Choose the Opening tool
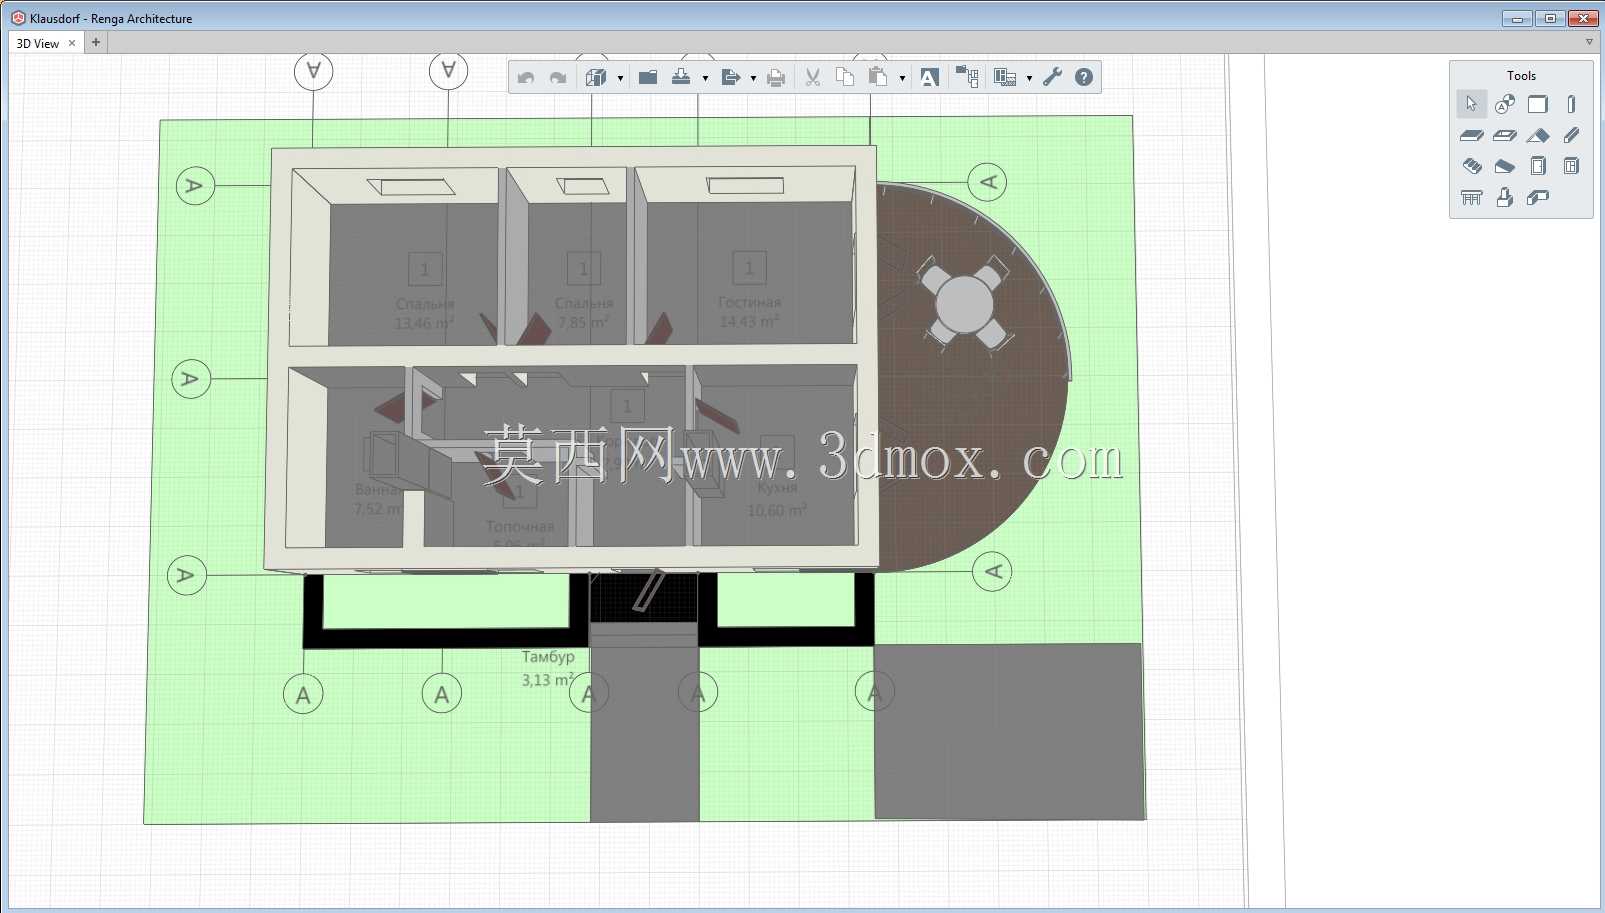The image size is (1605, 913). tap(1505, 135)
